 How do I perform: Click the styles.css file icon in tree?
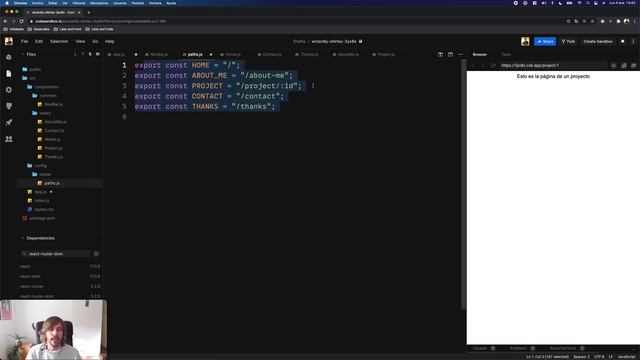[30, 209]
